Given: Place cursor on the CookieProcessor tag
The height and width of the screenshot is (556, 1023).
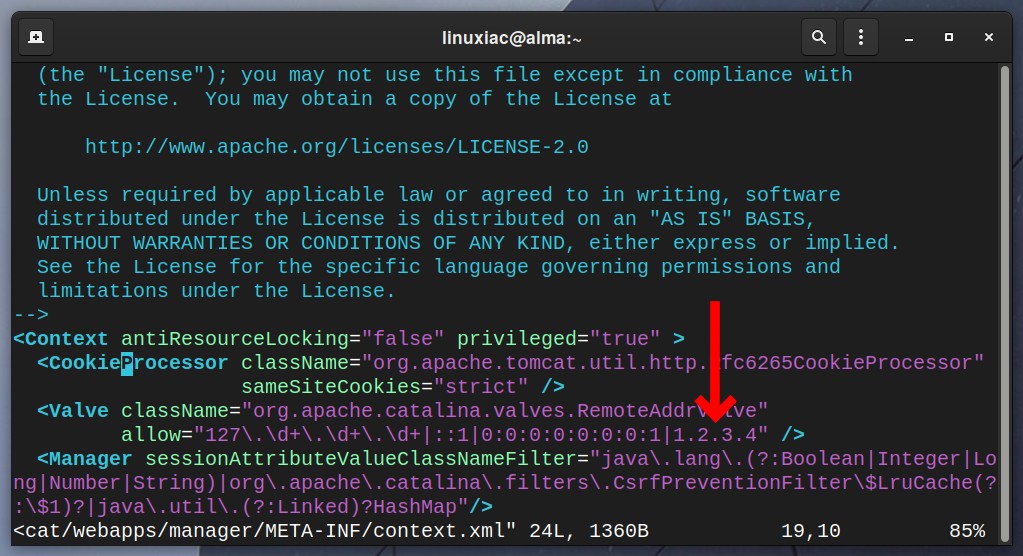Looking at the screenshot, I should (132, 363).
